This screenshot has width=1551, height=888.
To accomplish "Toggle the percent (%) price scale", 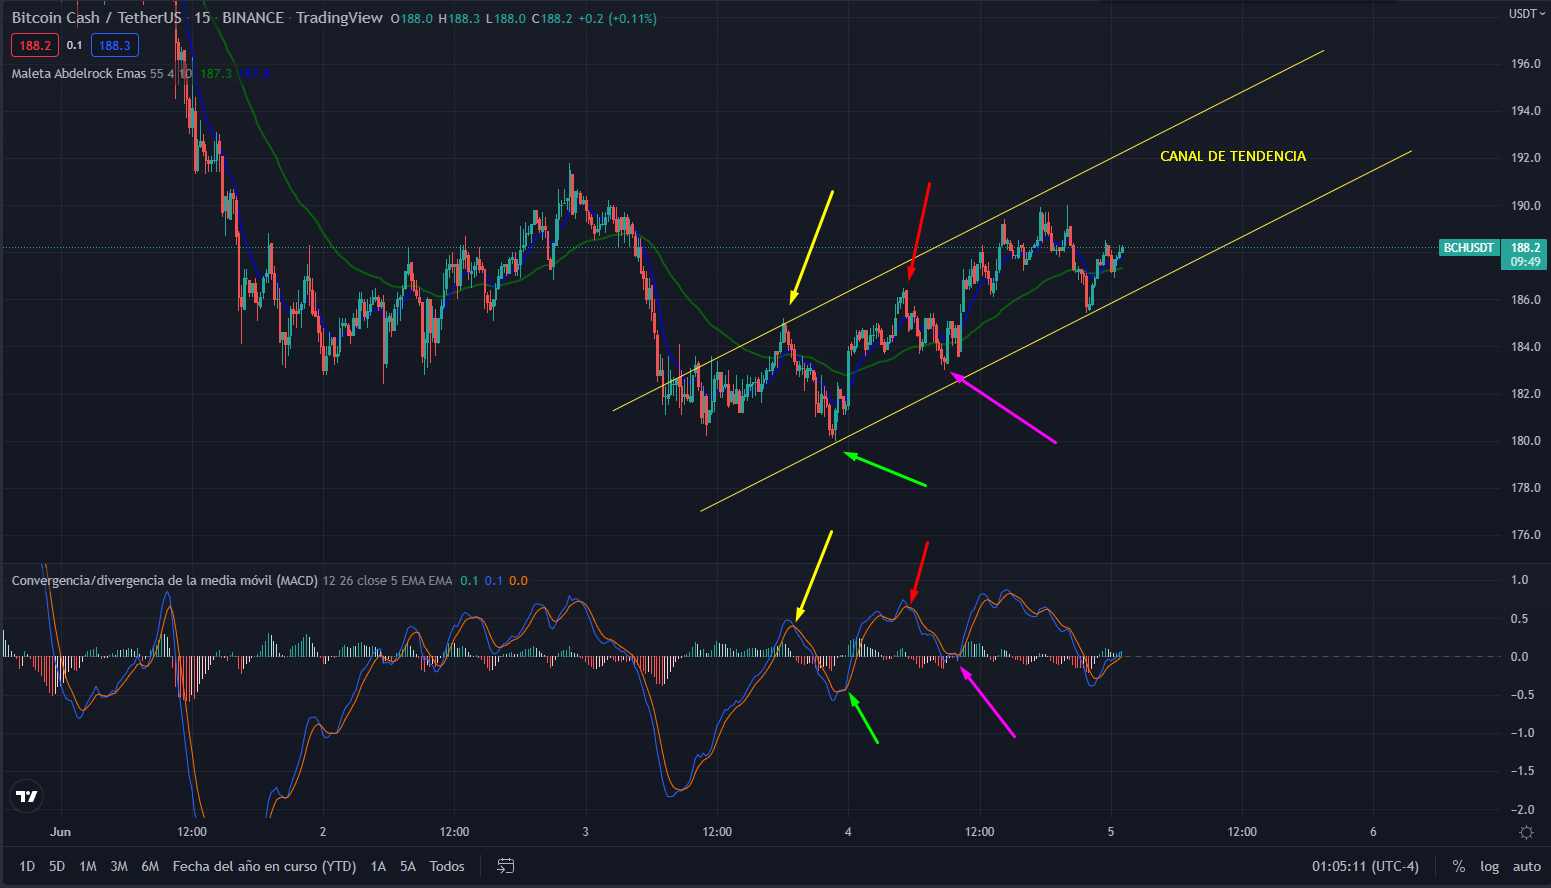I will pos(1459,866).
